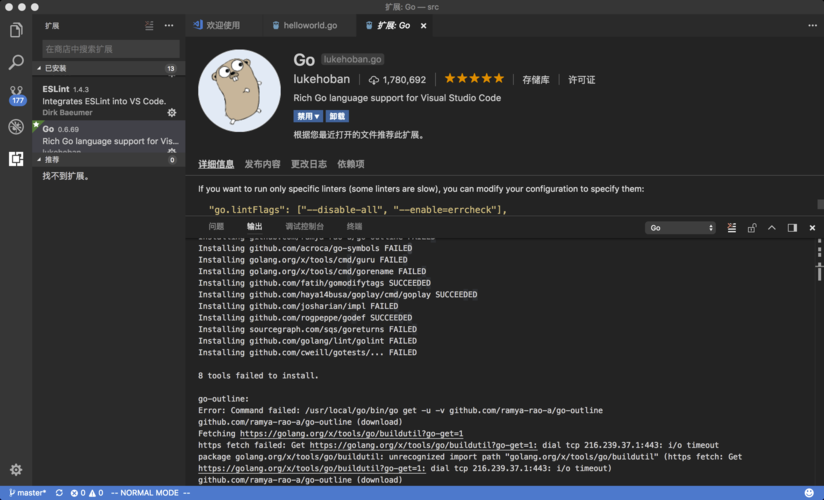Click the "8 tools failed to install." line
Screen dimensions: 824x500
coord(258,376)
